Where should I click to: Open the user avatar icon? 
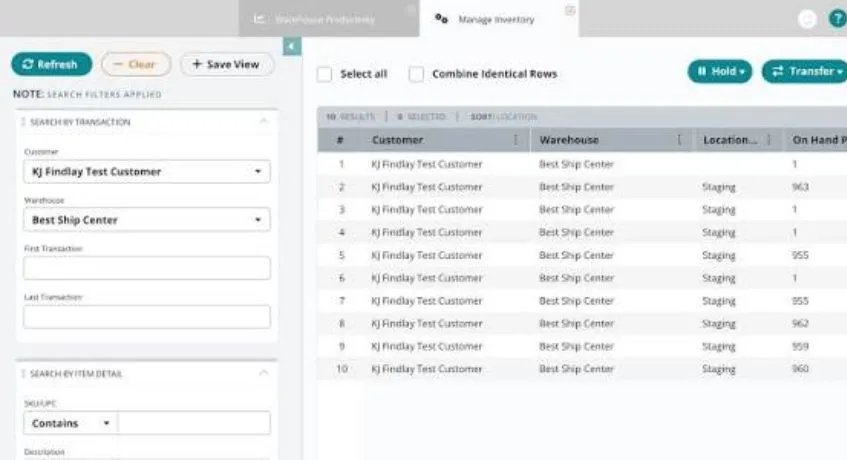coord(807,19)
